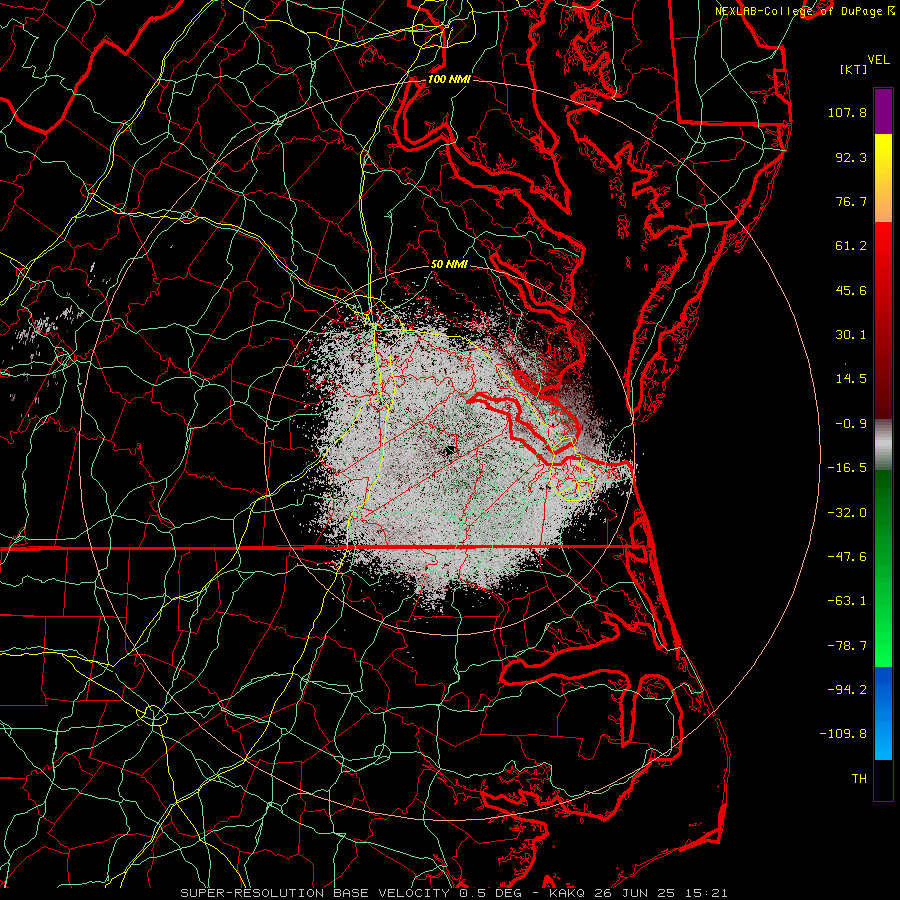
Task: Pick the red segment of color bar
Action: (x=883, y=320)
